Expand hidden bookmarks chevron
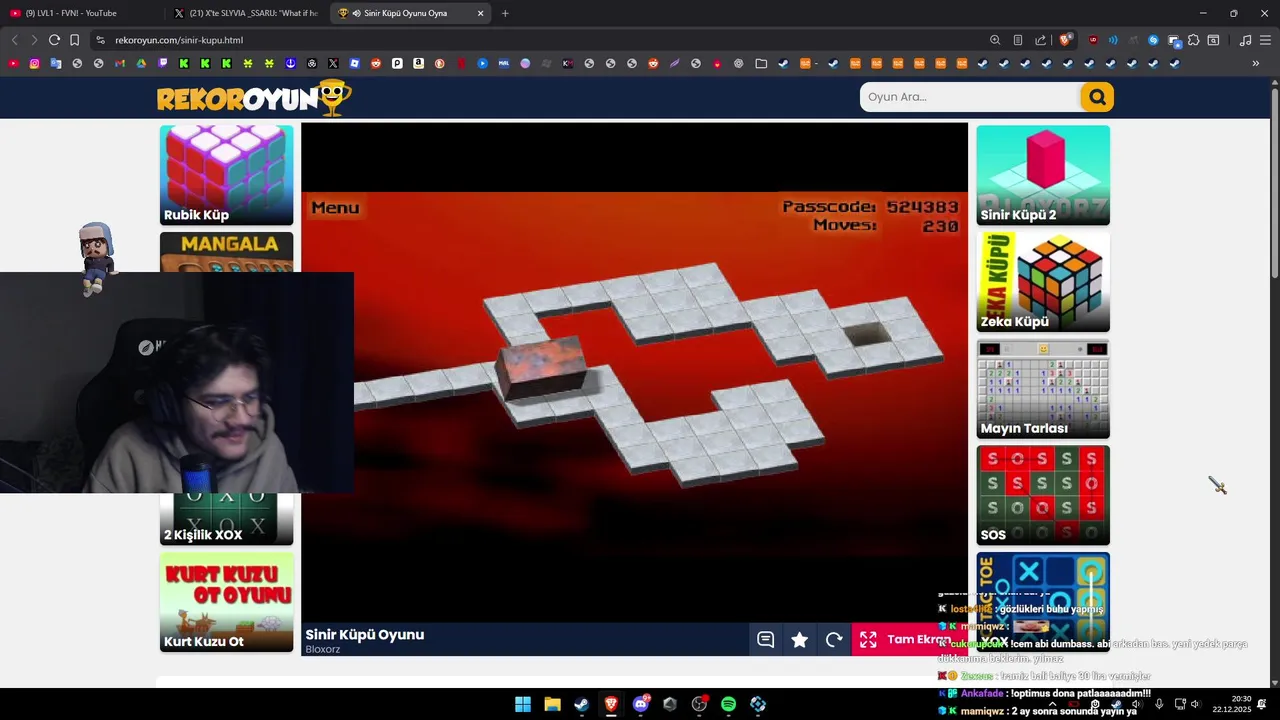The height and width of the screenshot is (720, 1280). pos(1256,63)
